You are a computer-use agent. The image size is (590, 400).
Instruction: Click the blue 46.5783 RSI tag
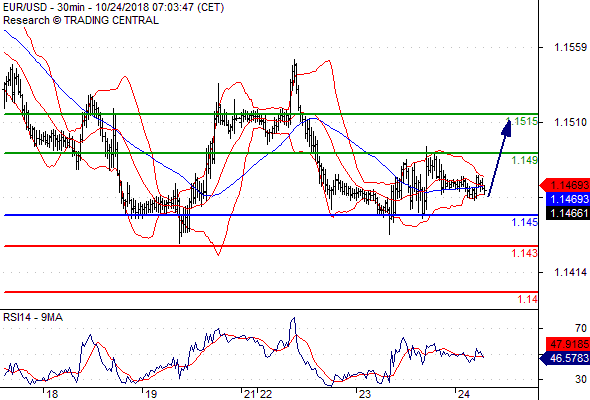(564, 358)
